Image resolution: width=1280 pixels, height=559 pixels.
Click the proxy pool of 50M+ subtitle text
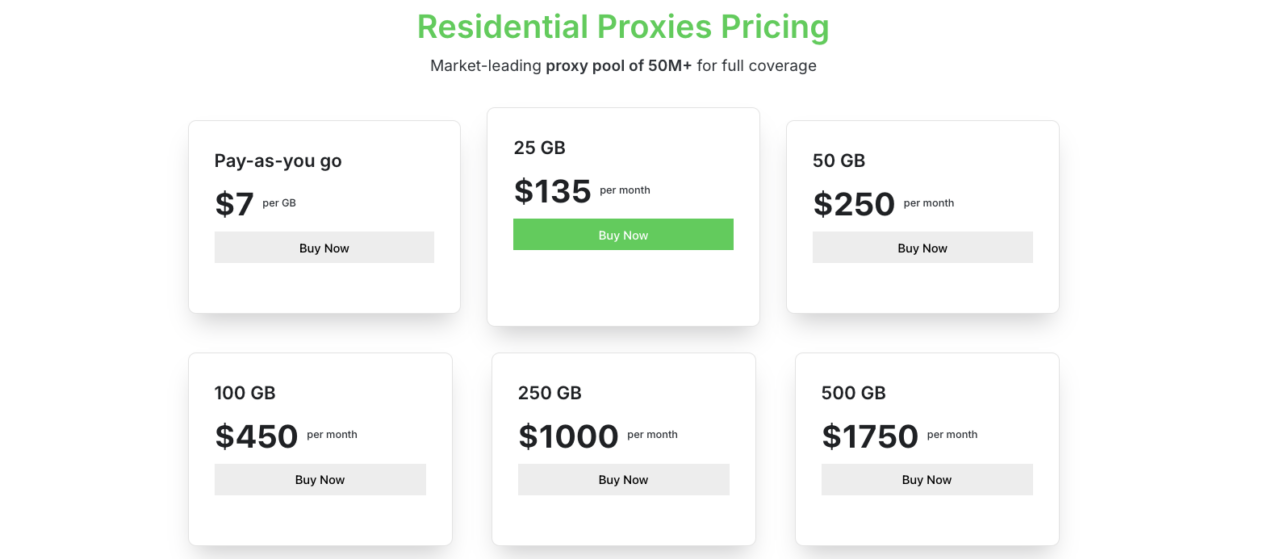tap(619, 66)
